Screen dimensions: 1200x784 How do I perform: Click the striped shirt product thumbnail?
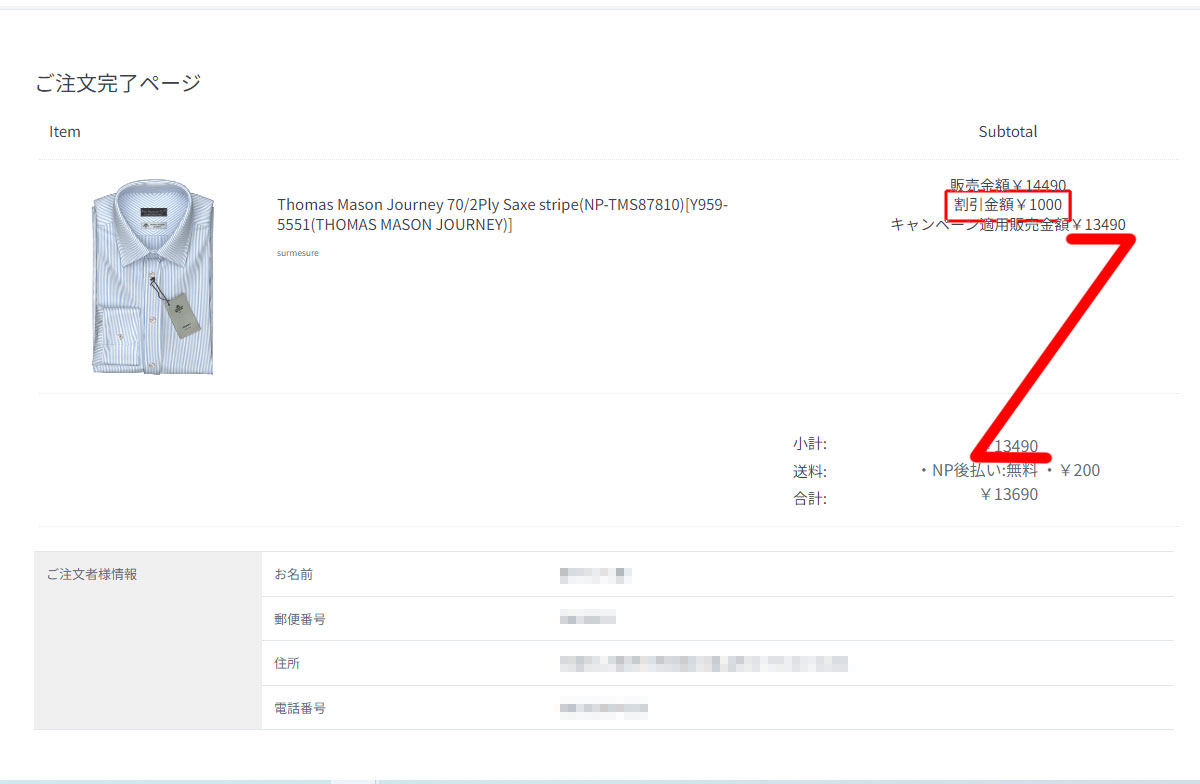152,277
